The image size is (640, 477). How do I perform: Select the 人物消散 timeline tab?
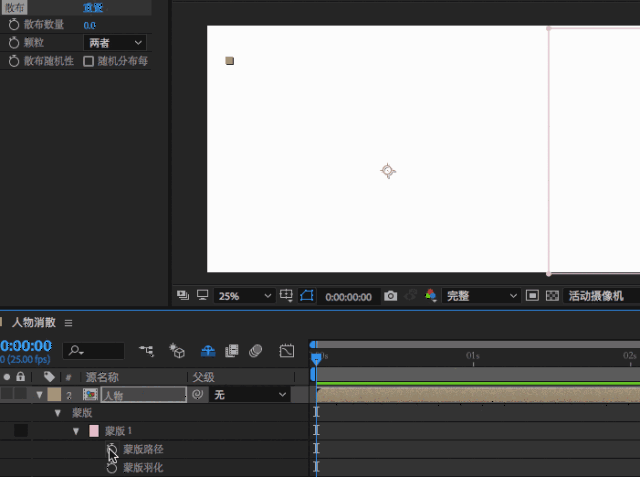pos(35,323)
